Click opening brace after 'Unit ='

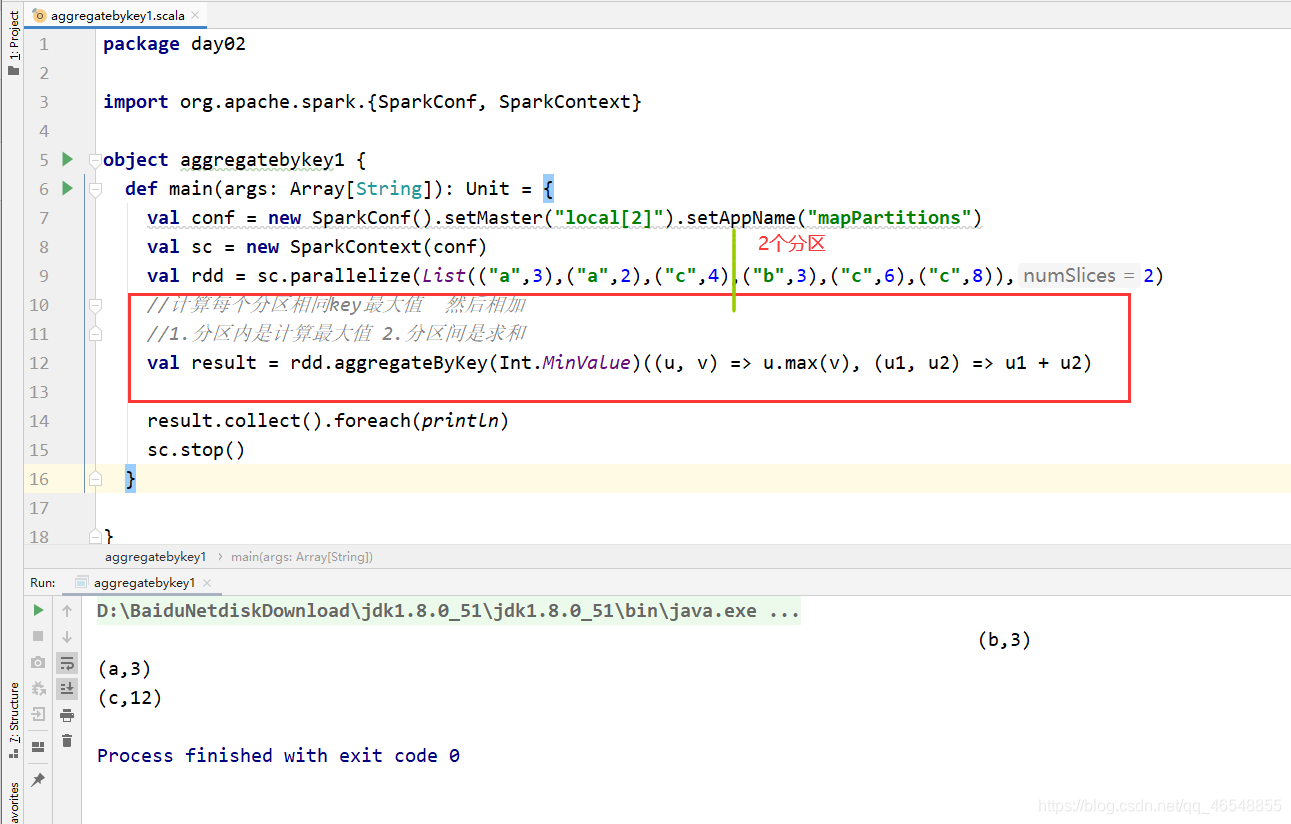548,189
